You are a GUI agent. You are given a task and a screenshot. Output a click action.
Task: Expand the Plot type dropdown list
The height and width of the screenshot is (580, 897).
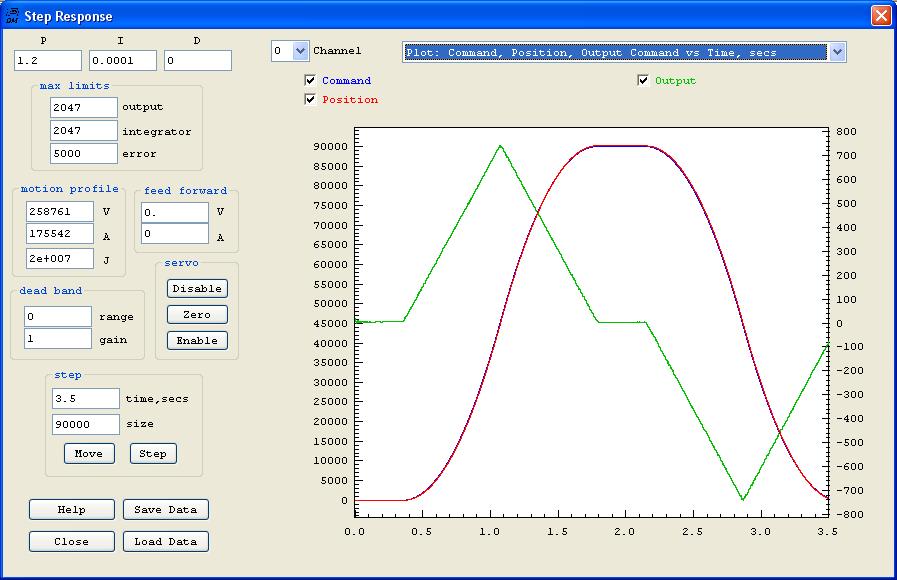point(837,52)
